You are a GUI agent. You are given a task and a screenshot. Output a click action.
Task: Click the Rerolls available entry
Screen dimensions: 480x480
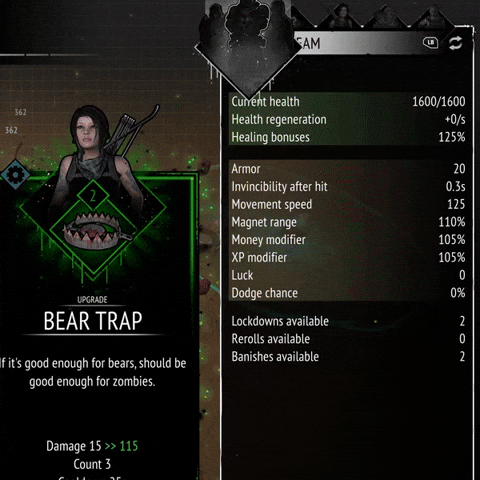(x=348, y=339)
